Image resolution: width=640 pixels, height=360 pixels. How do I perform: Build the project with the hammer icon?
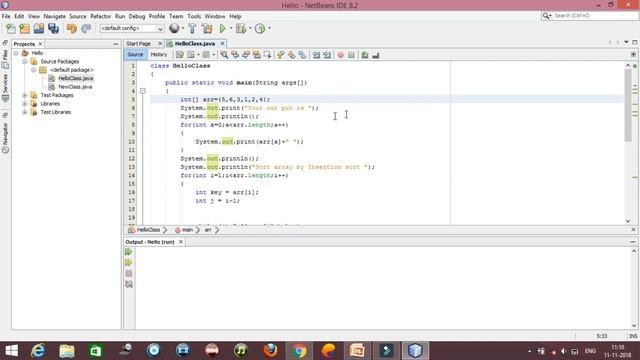(x=192, y=29)
